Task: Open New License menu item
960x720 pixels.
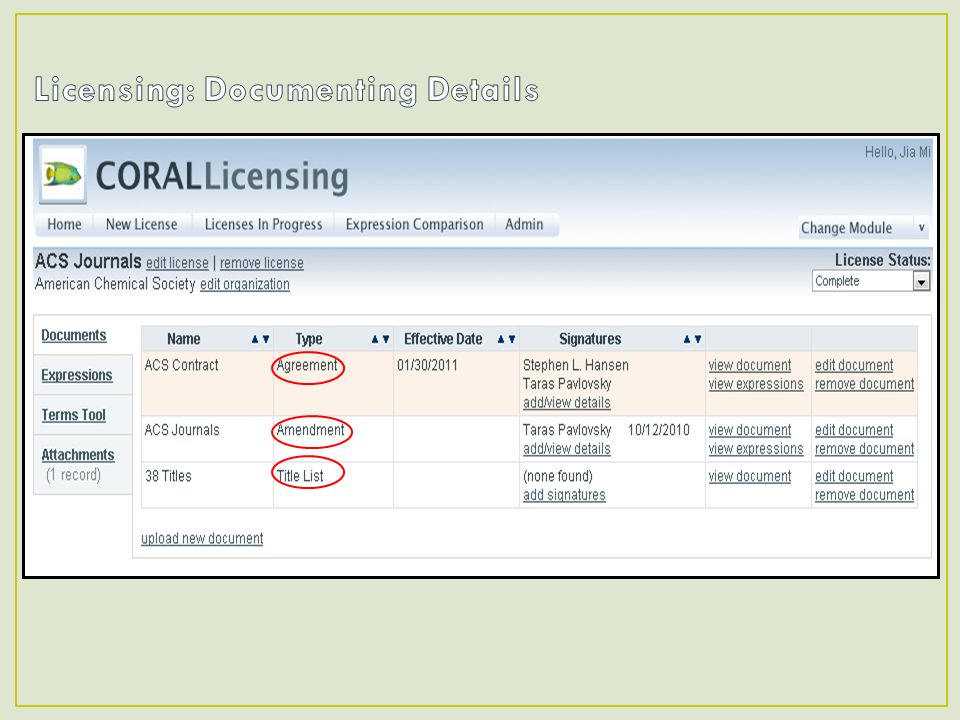Action: point(141,225)
